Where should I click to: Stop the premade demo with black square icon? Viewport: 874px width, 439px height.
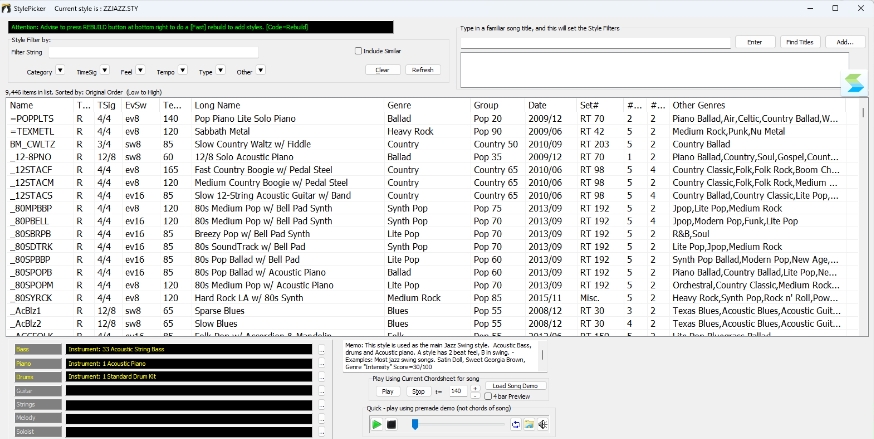point(391,425)
